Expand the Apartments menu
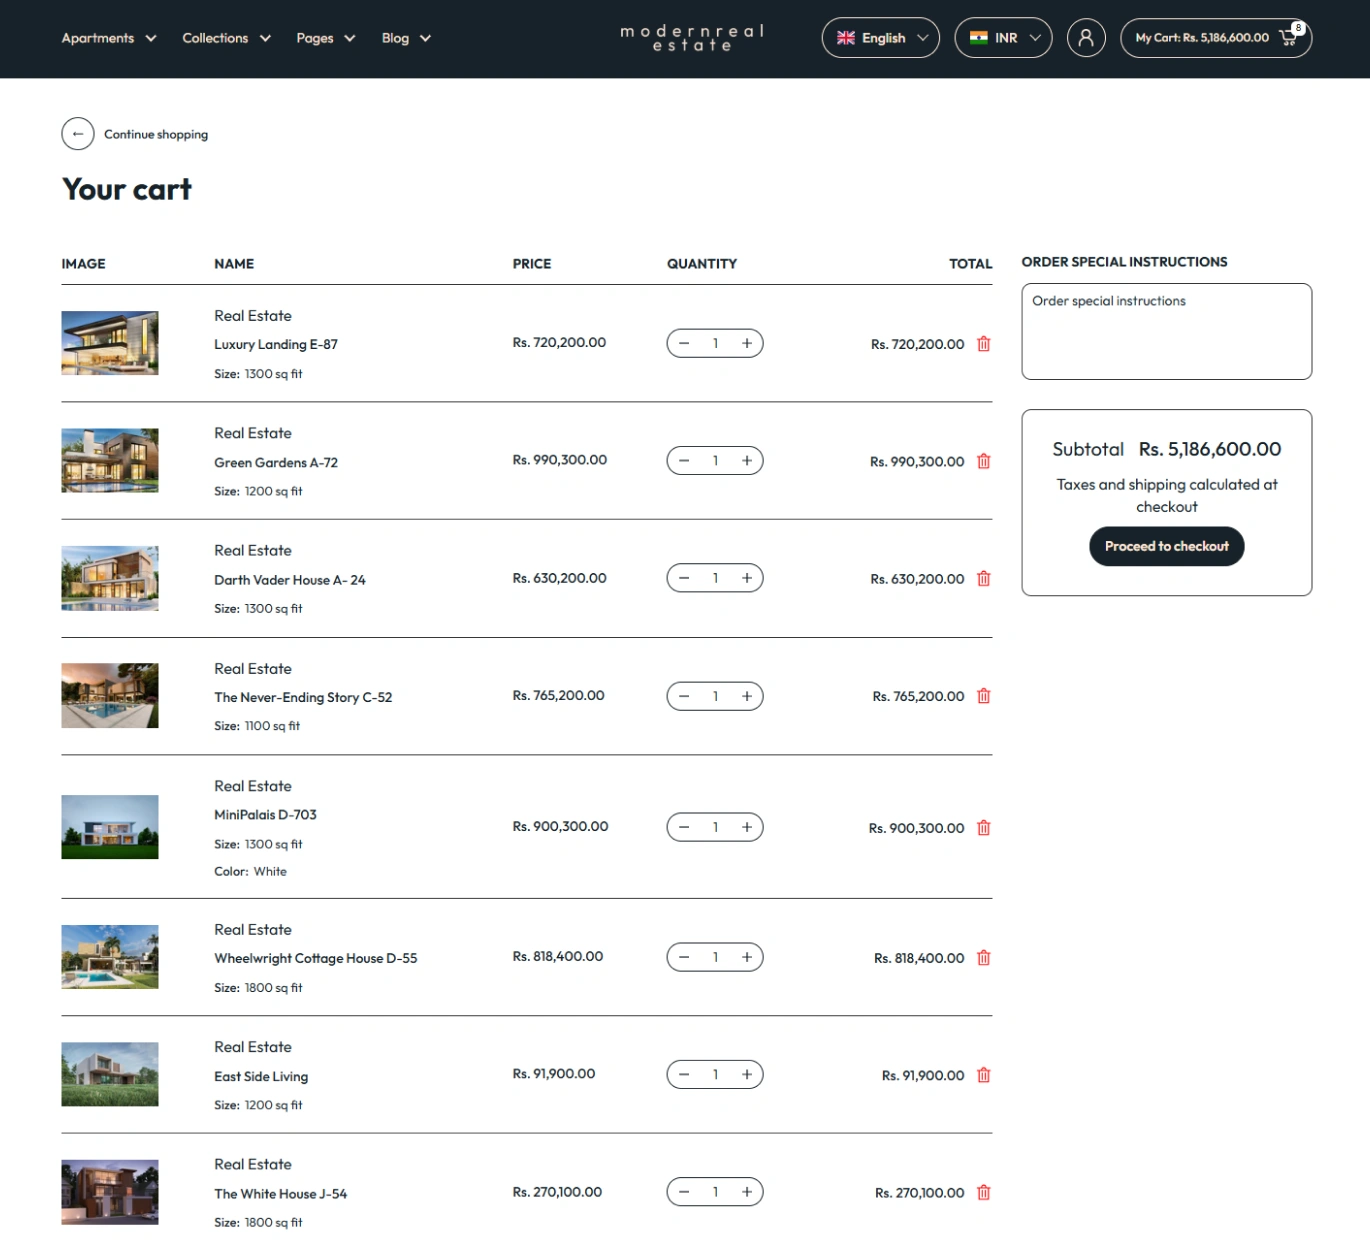Viewport: 1370px width, 1240px height. click(x=108, y=38)
